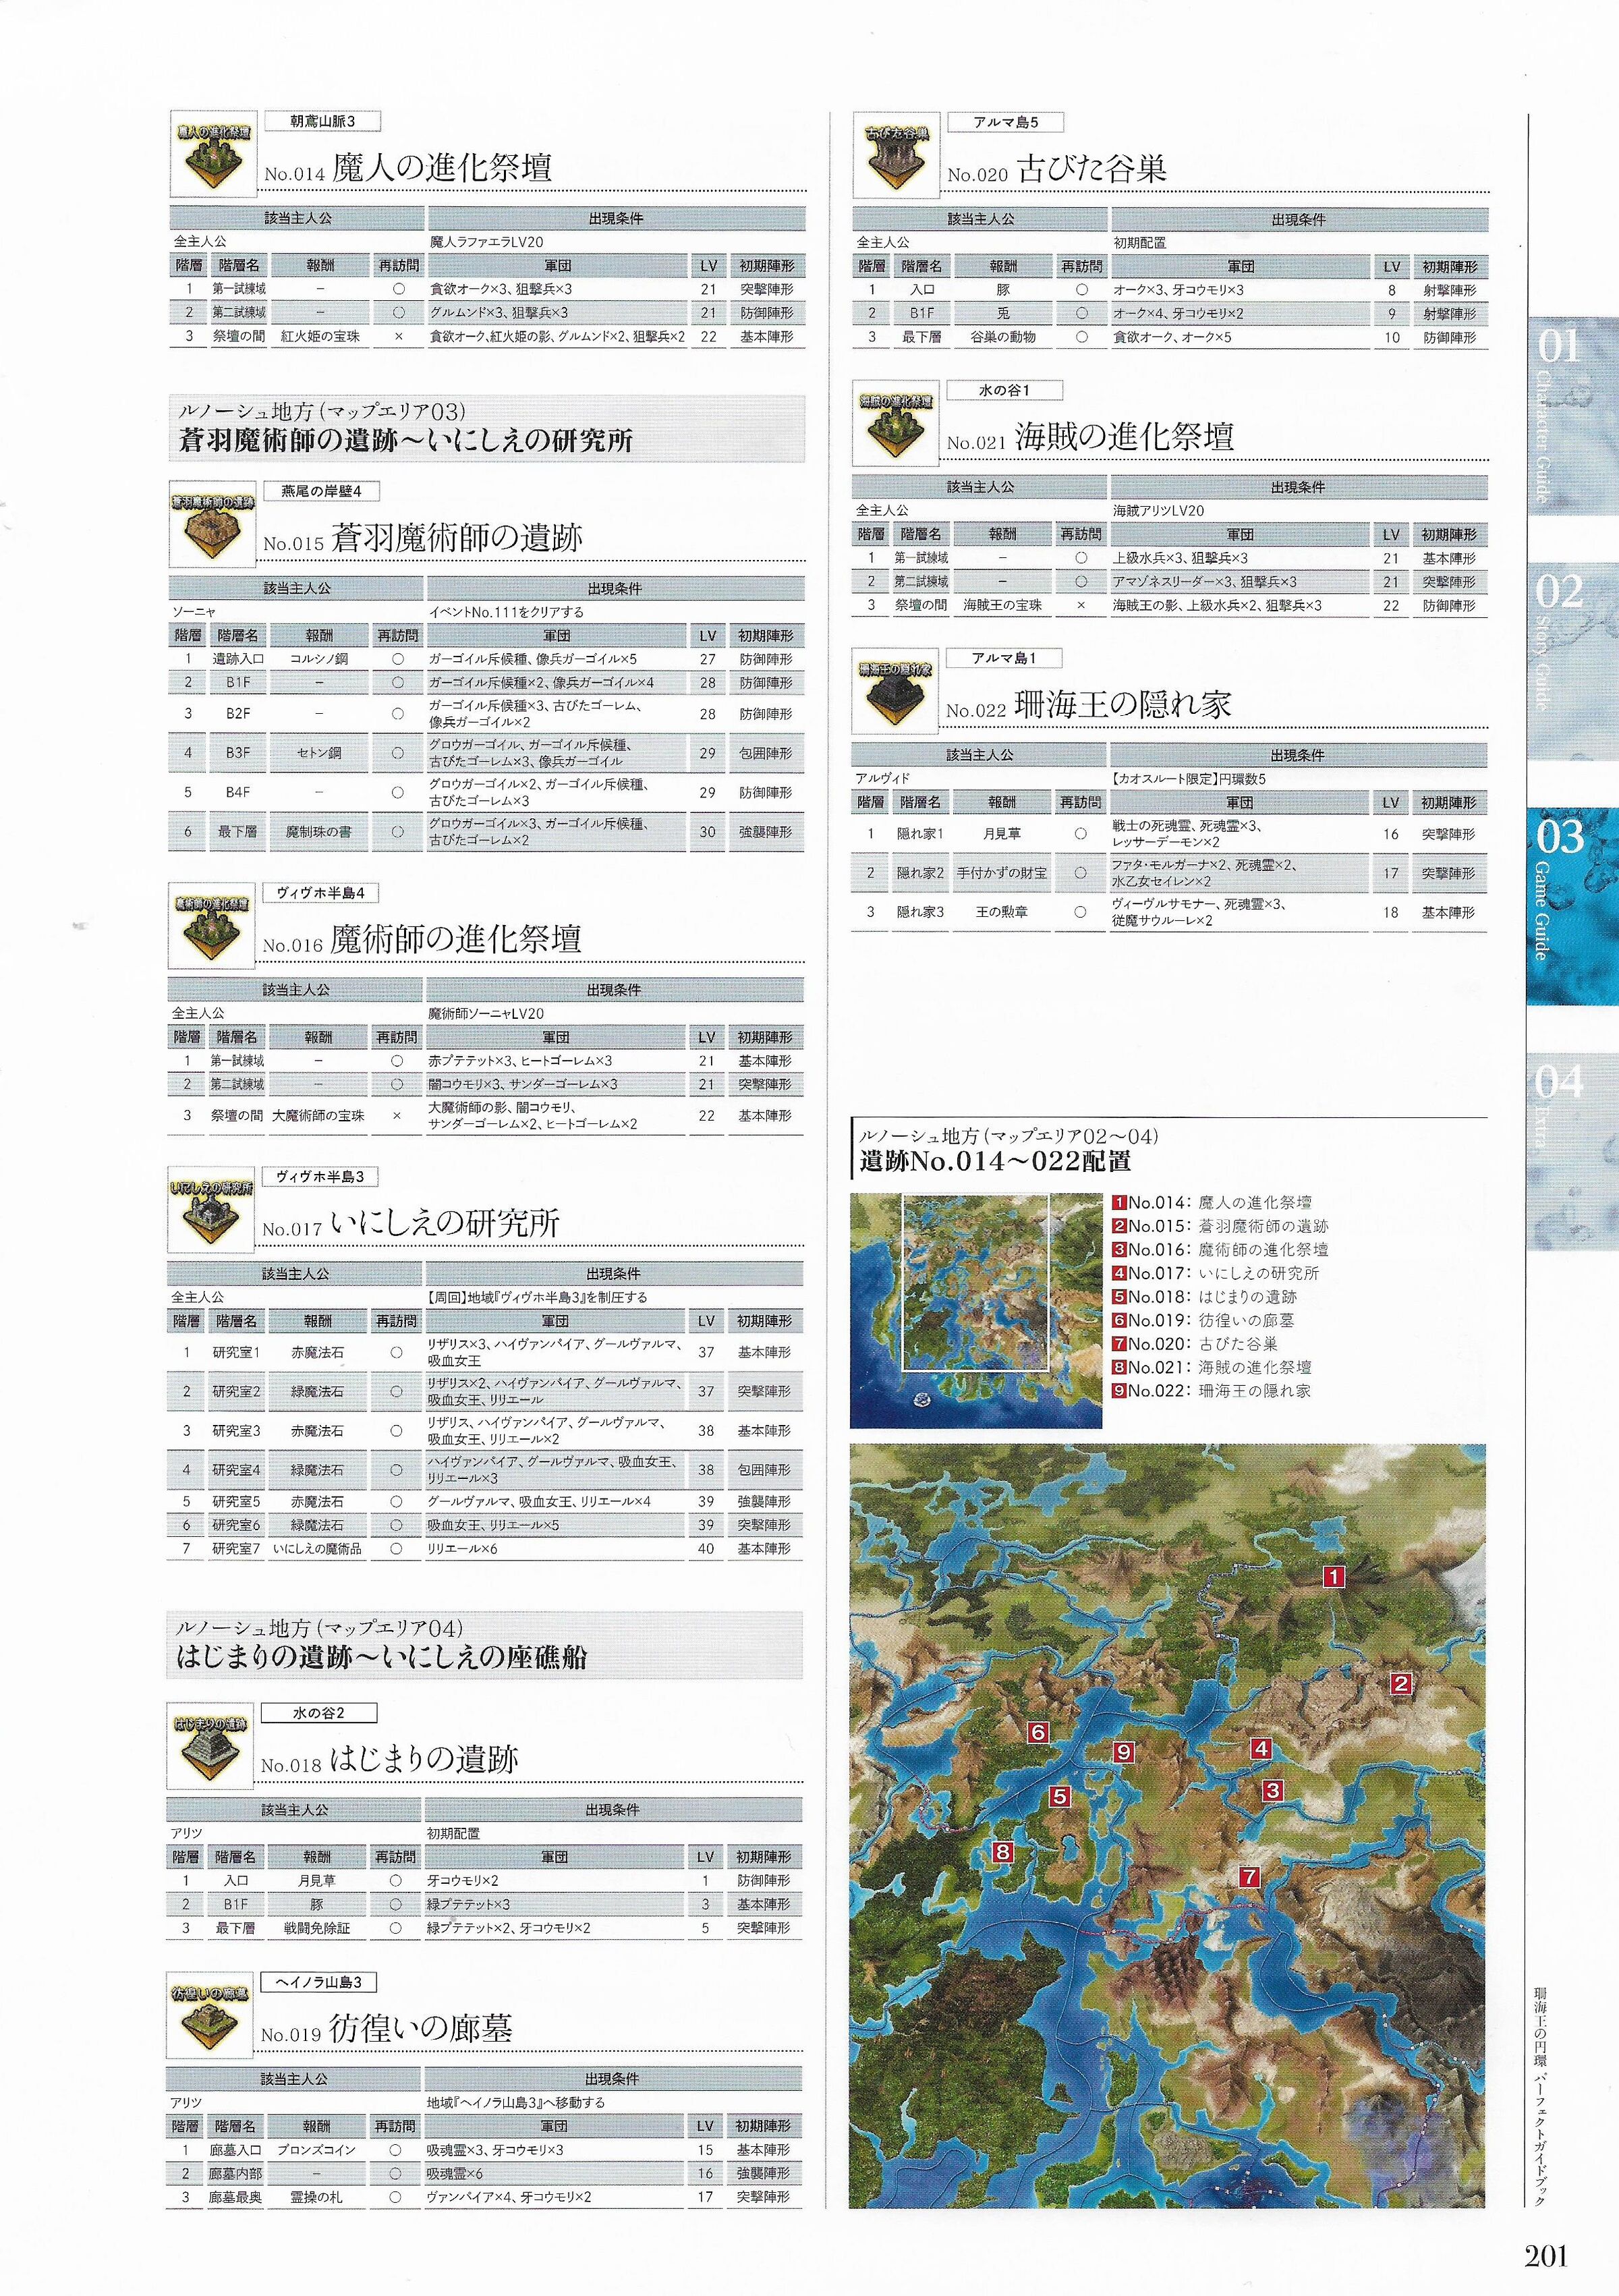Screen dimensions: 1619x2296
Task: Click the small overview map thumbnail of ルノーシュ地方
Action: coord(976,1310)
